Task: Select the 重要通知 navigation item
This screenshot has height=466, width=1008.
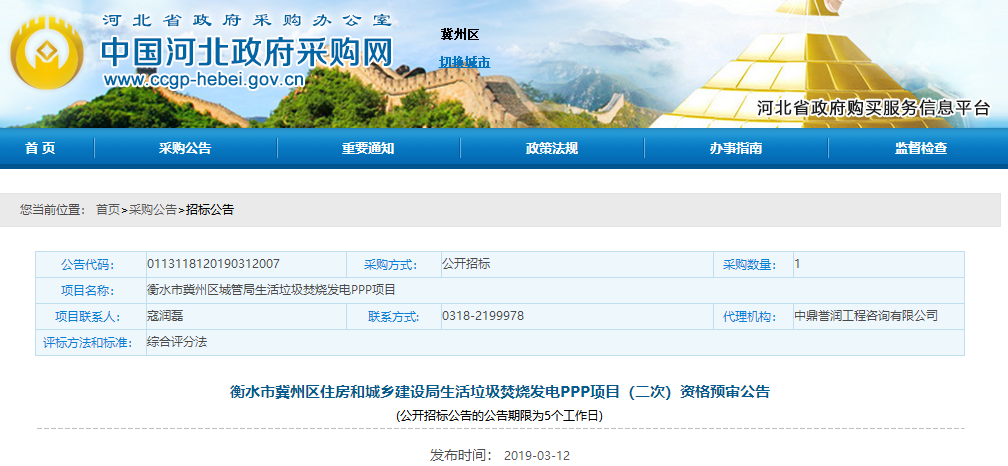Action: click(x=368, y=148)
